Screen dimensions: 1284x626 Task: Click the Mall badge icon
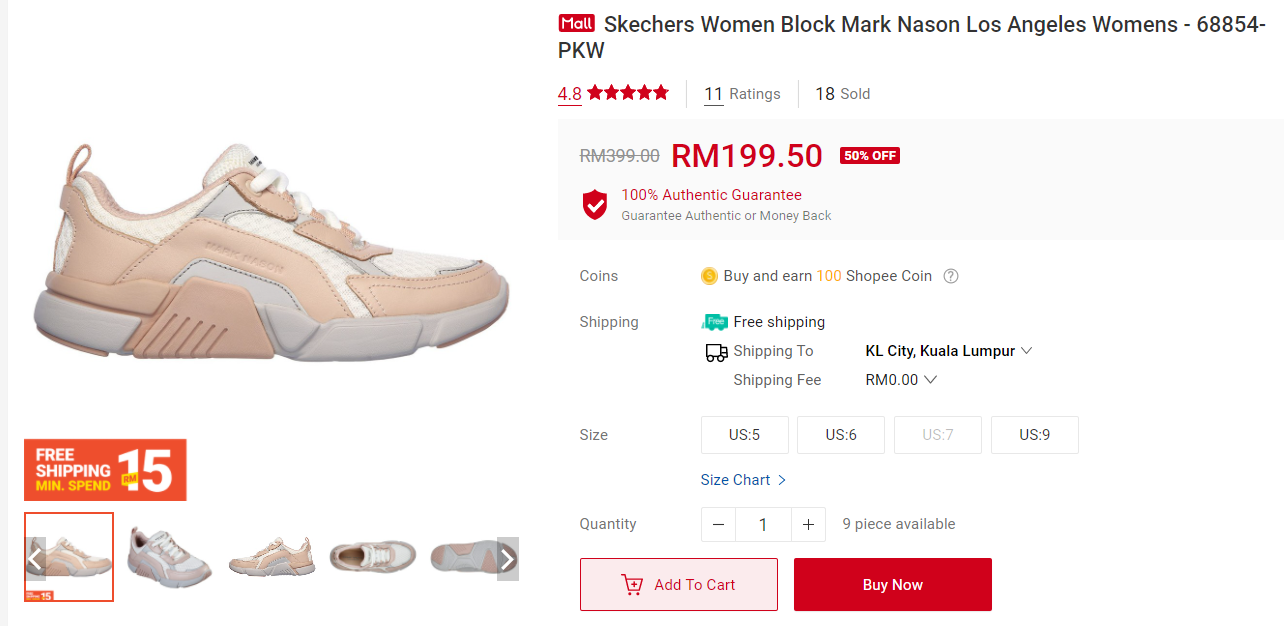pyautogui.click(x=577, y=24)
